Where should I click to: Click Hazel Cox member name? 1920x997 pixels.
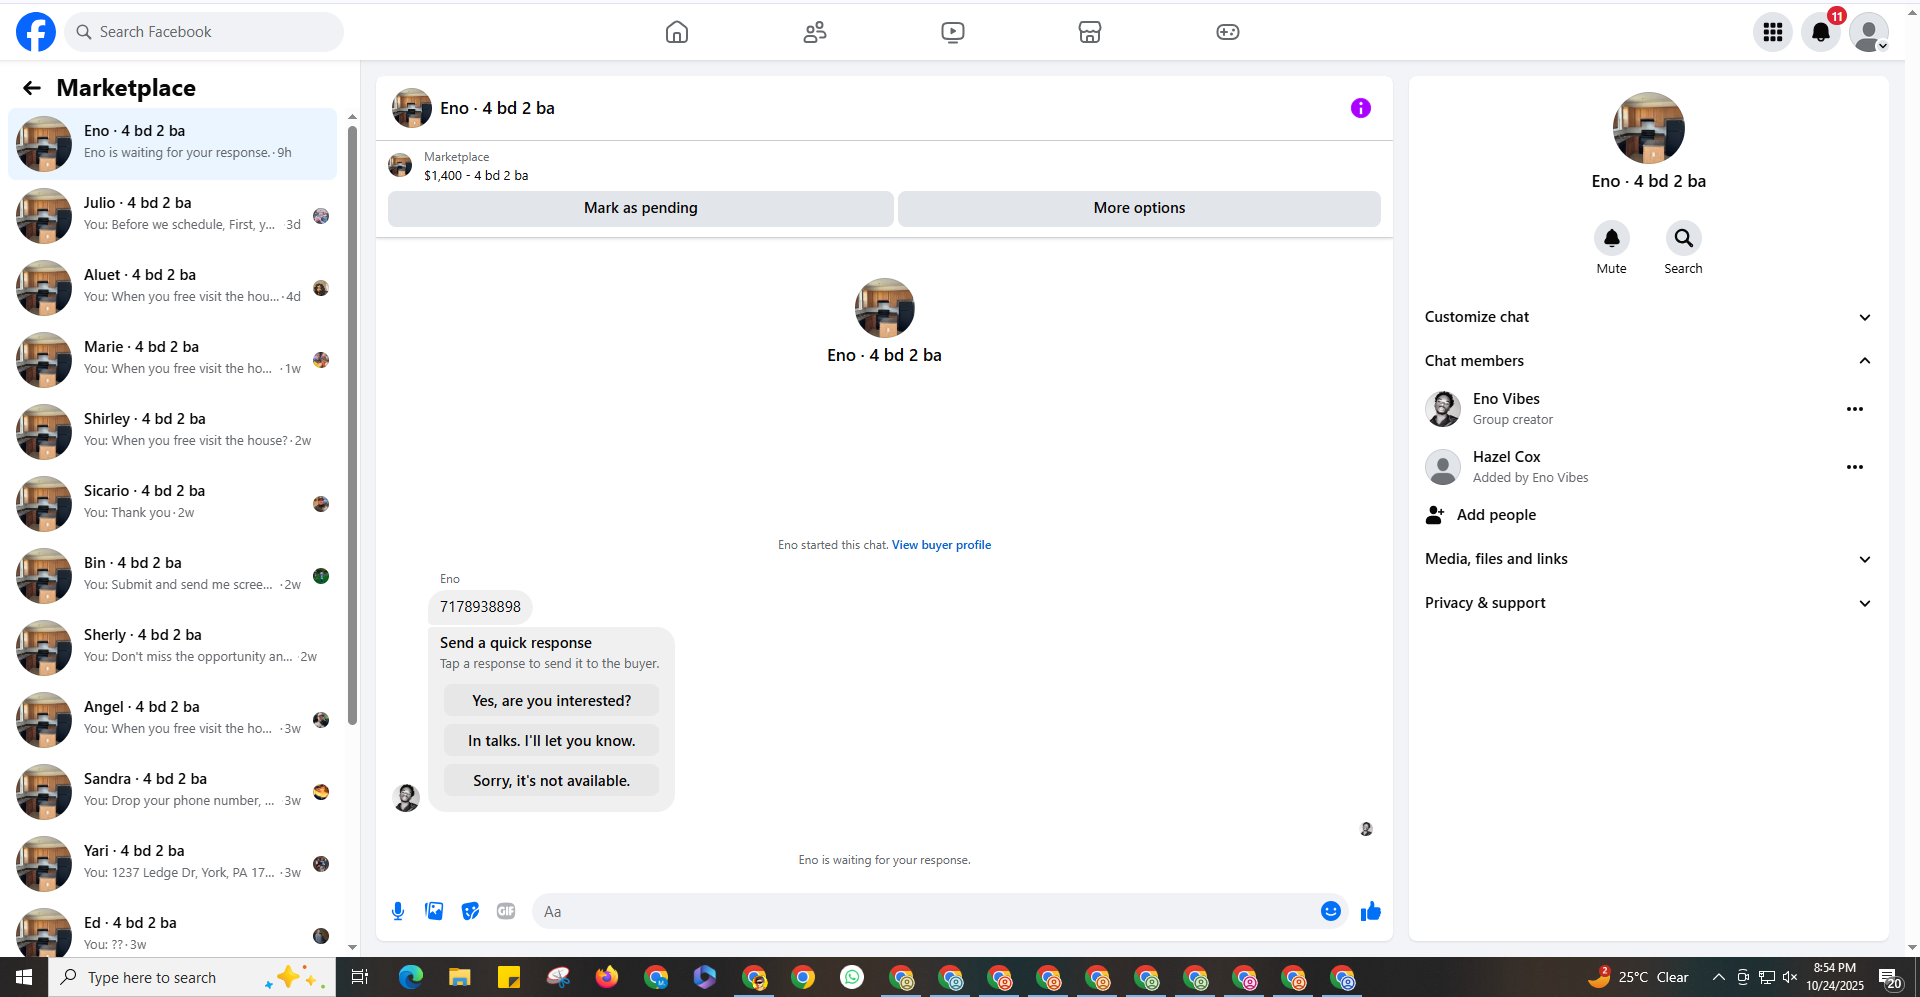point(1506,457)
